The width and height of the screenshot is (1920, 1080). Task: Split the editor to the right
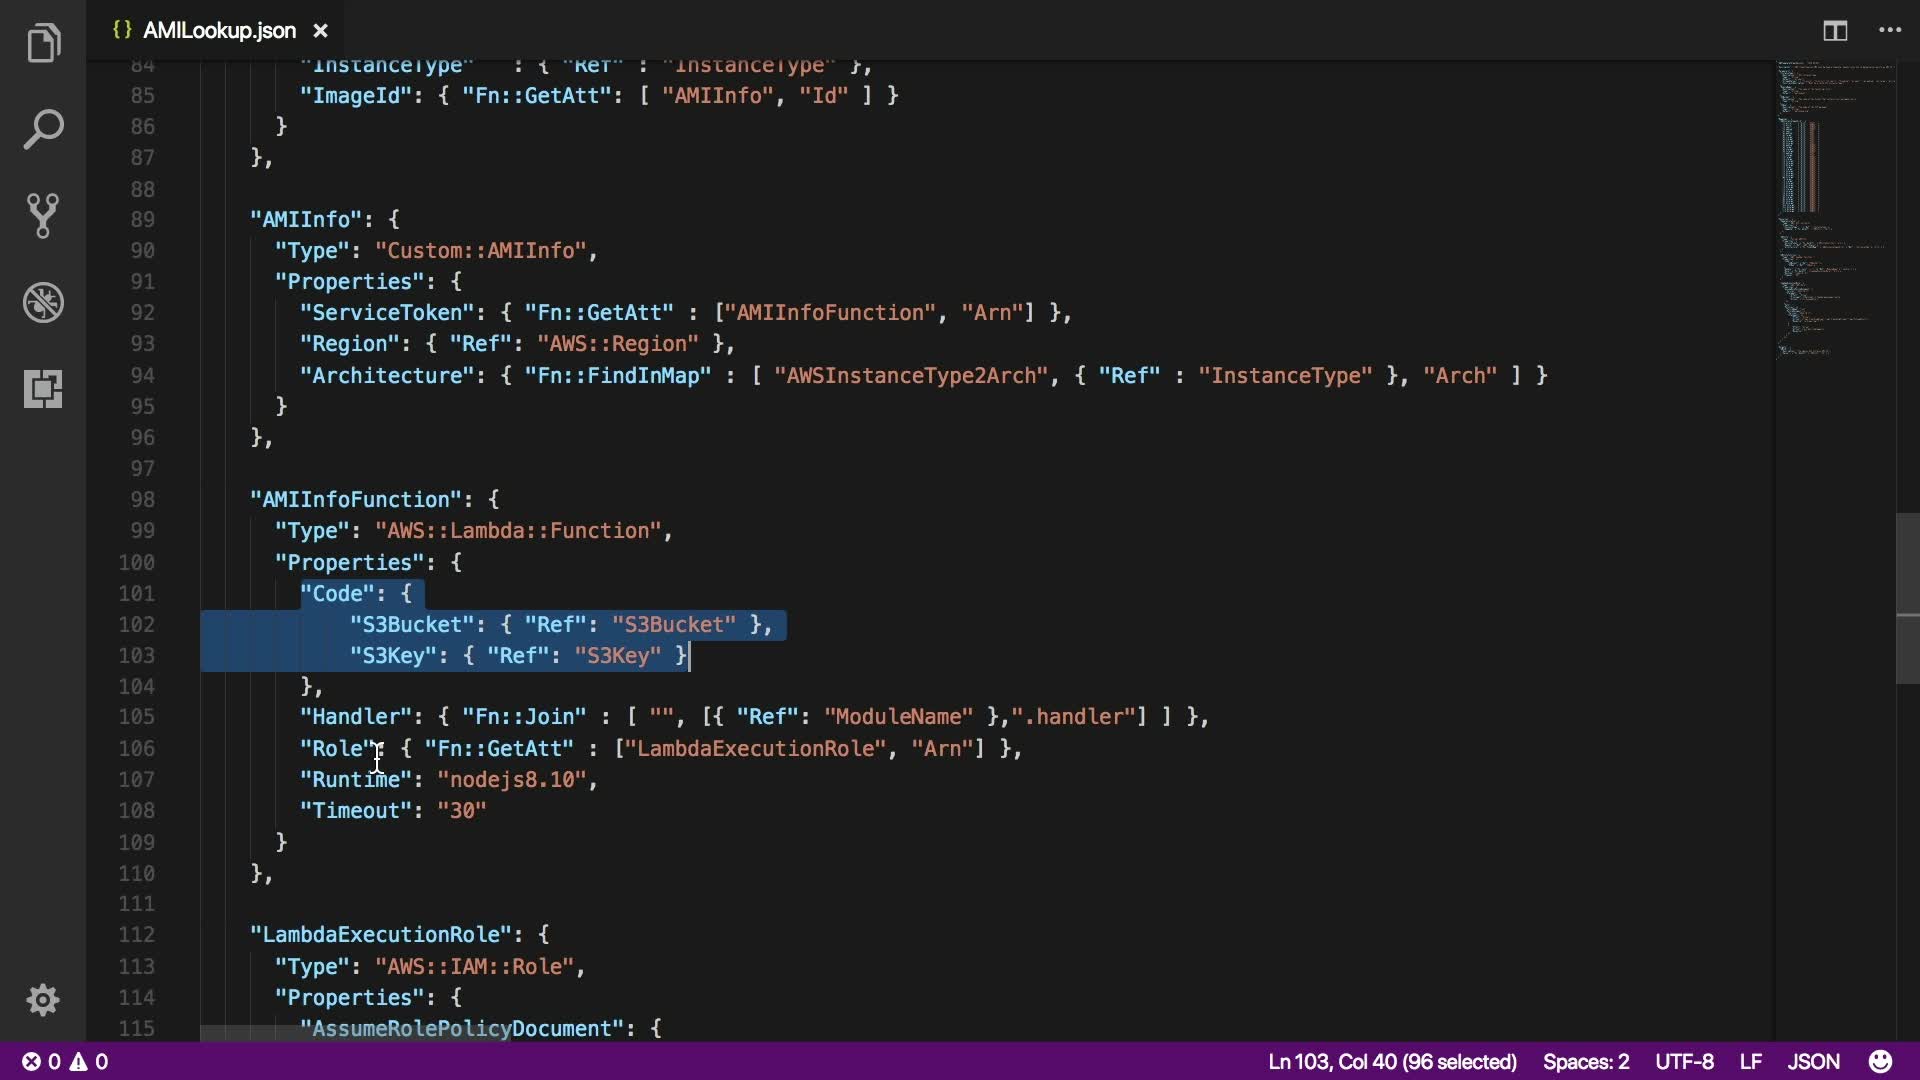click(1835, 31)
